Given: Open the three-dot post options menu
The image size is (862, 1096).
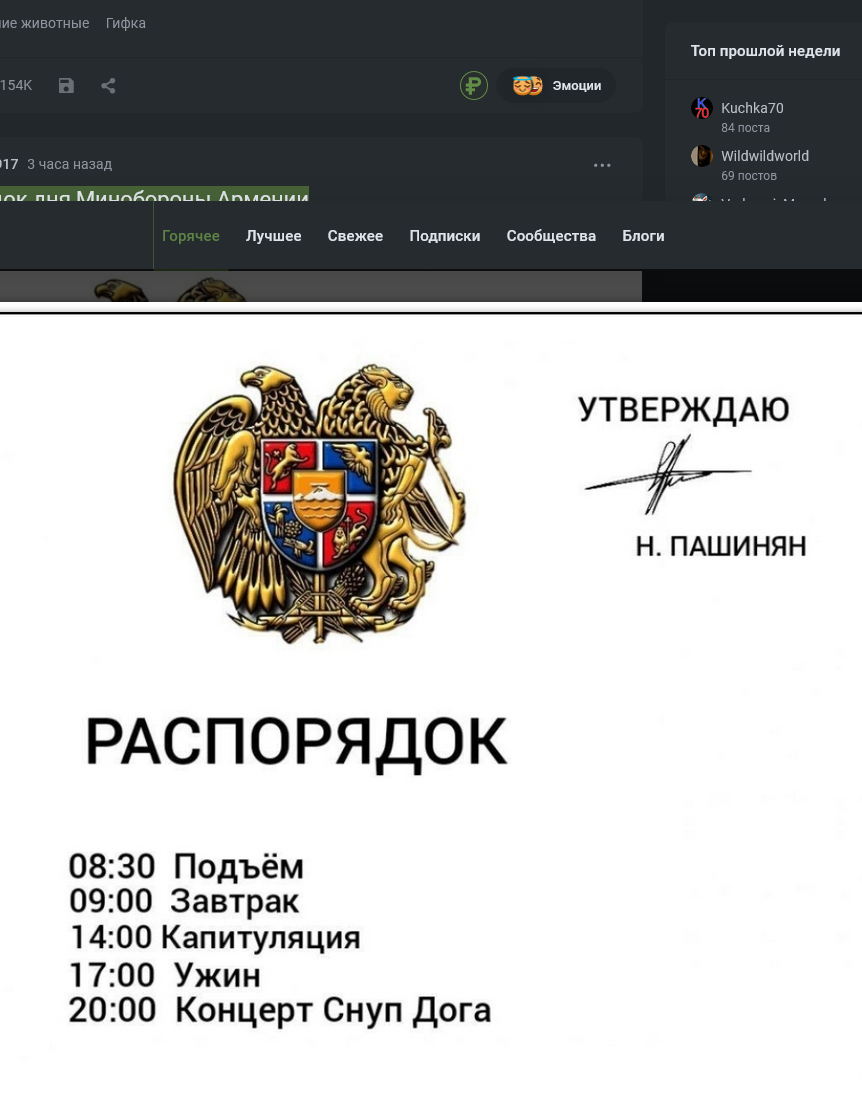Looking at the screenshot, I should [x=602, y=165].
